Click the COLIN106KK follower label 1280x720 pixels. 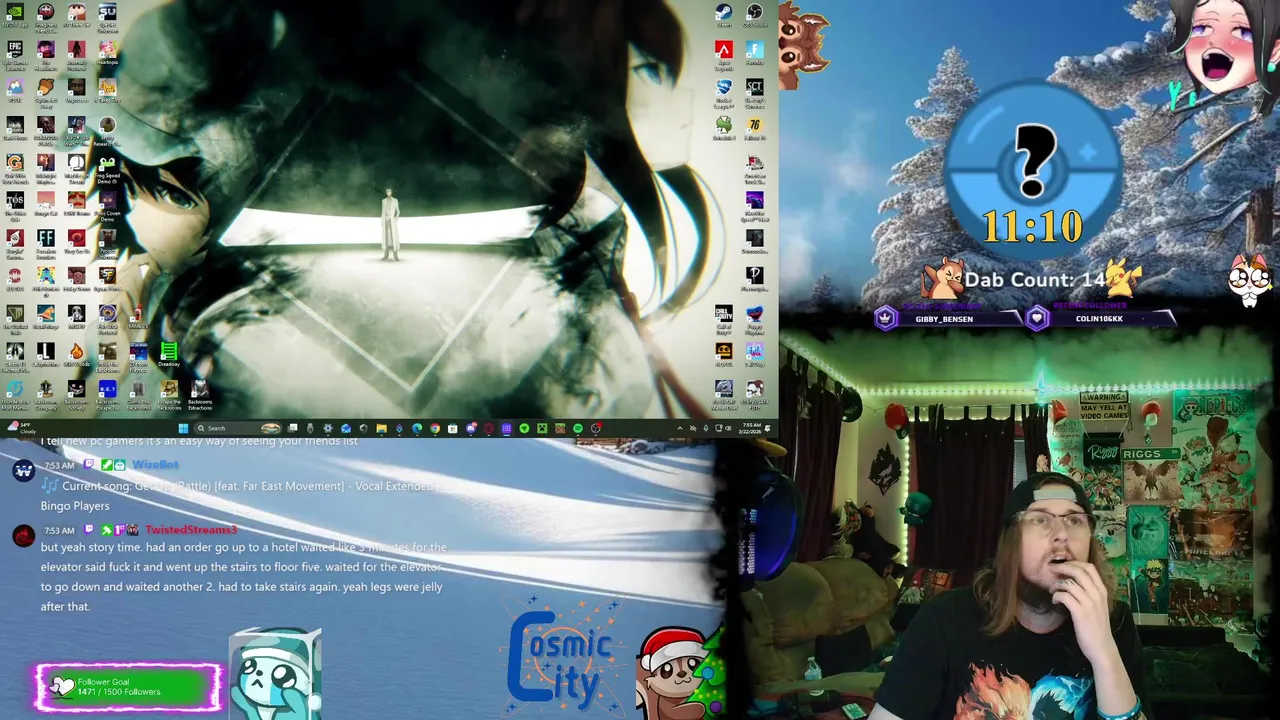(x=1099, y=318)
